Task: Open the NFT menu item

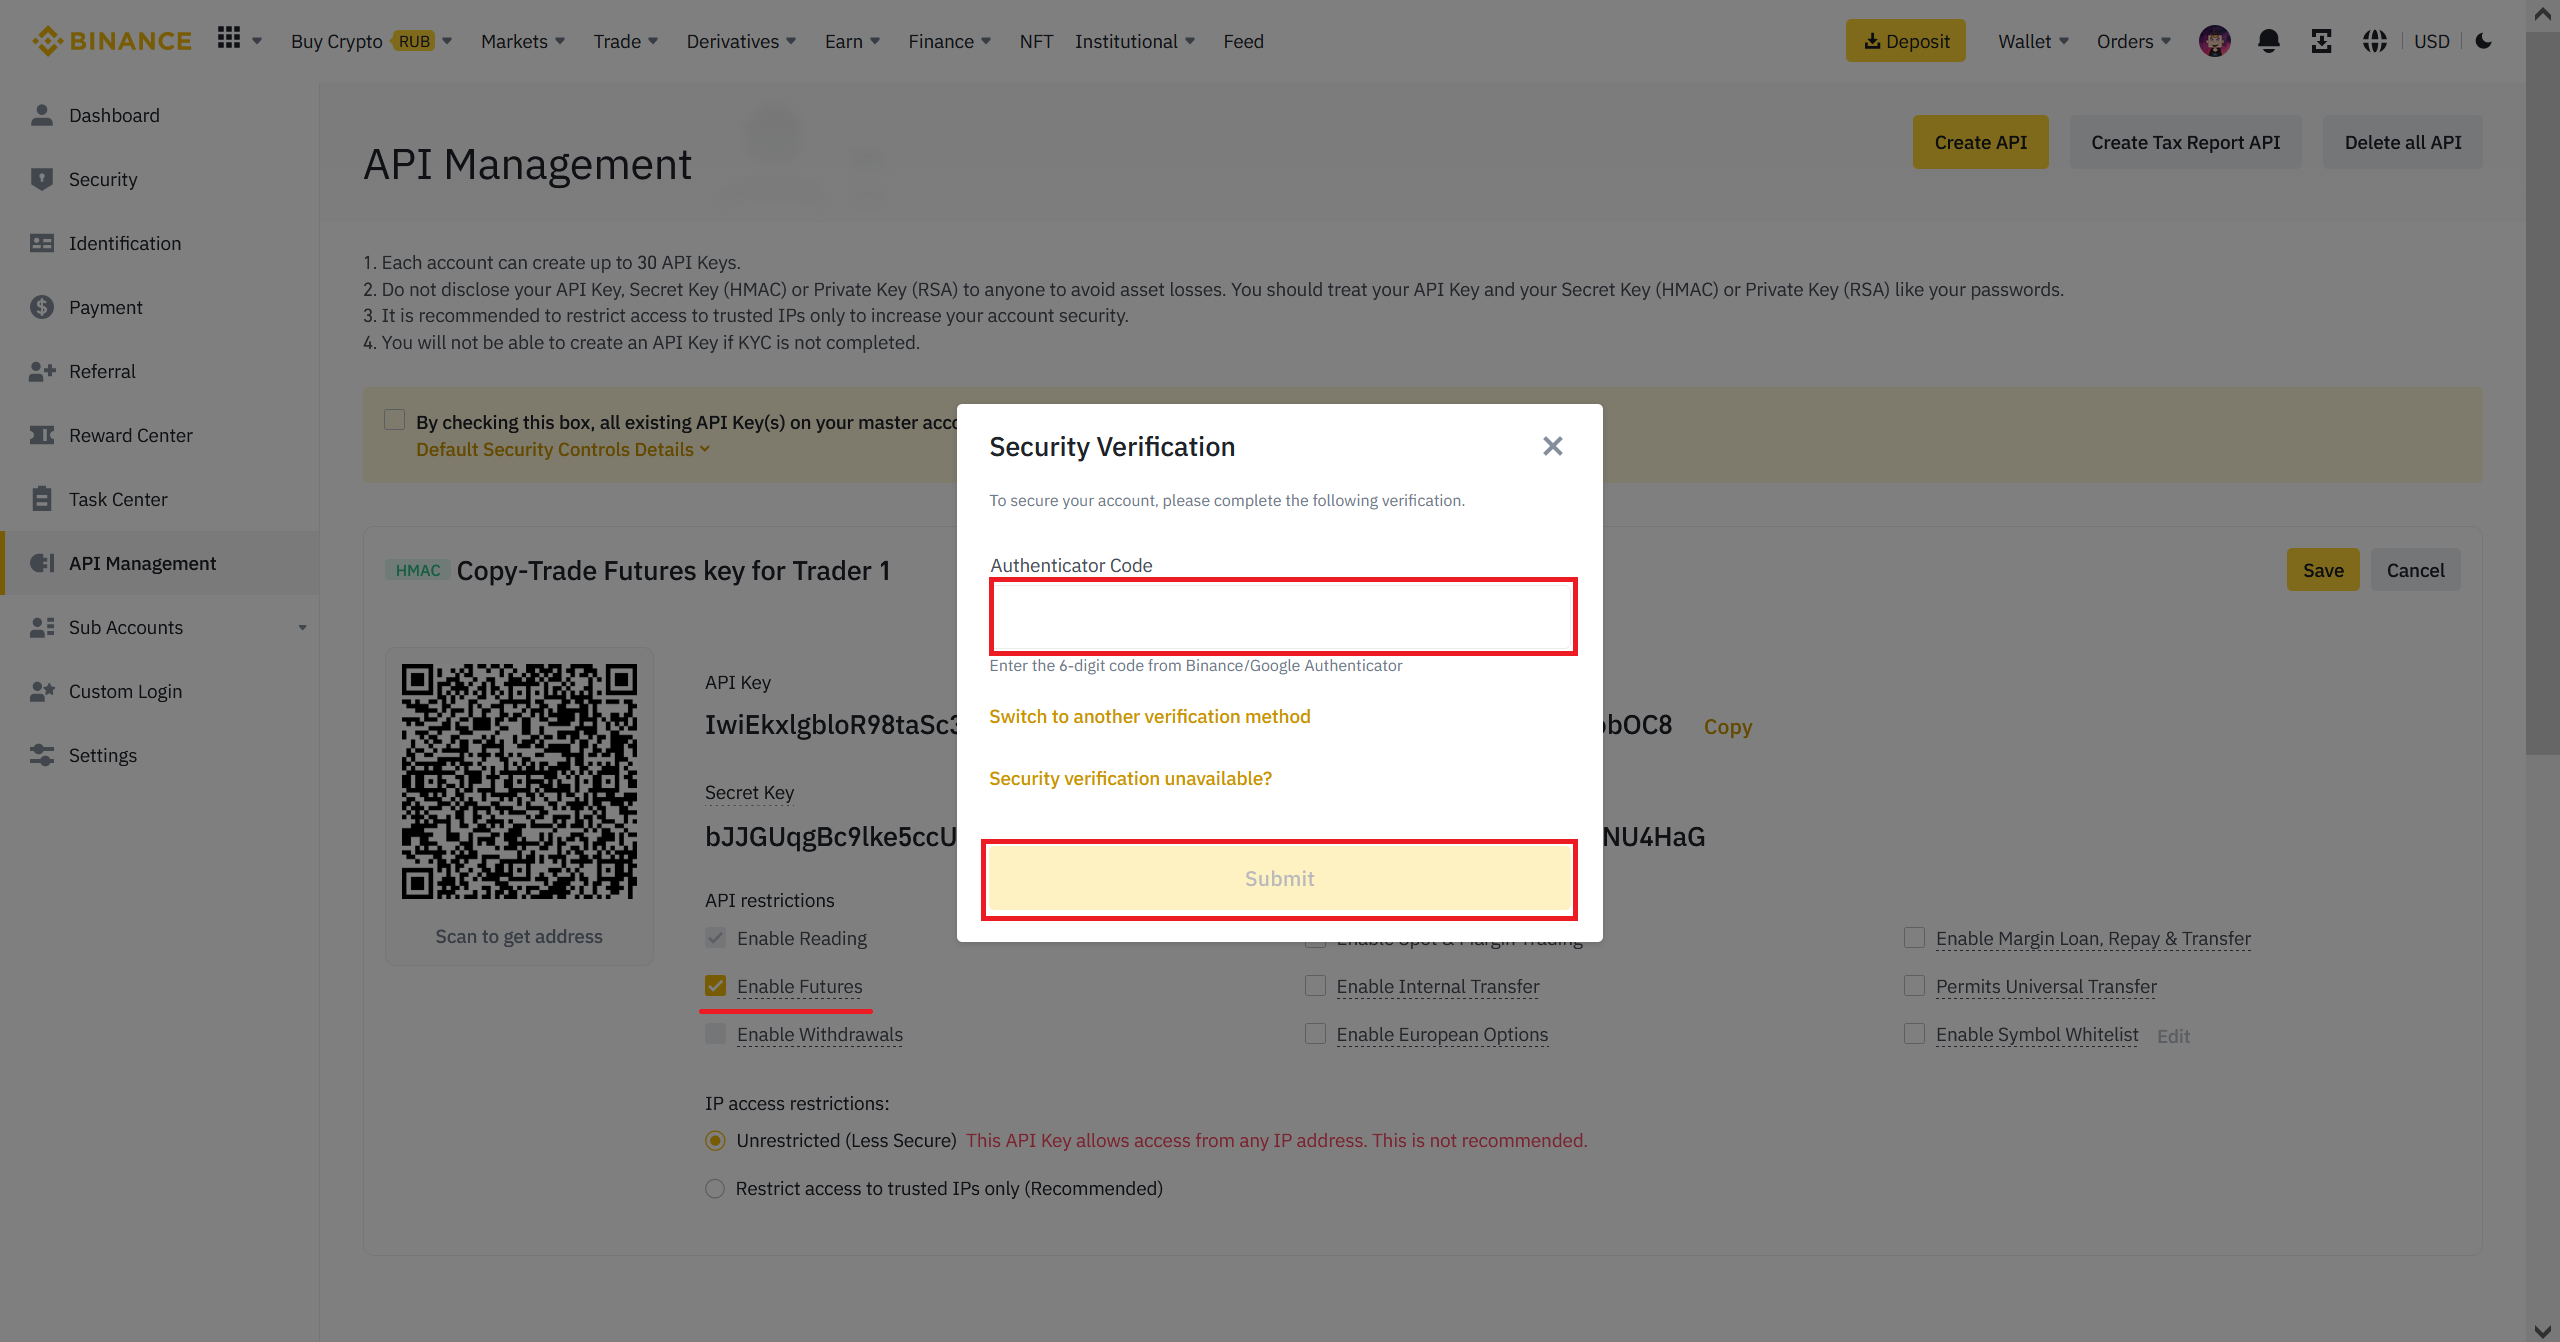Action: 1036,41
